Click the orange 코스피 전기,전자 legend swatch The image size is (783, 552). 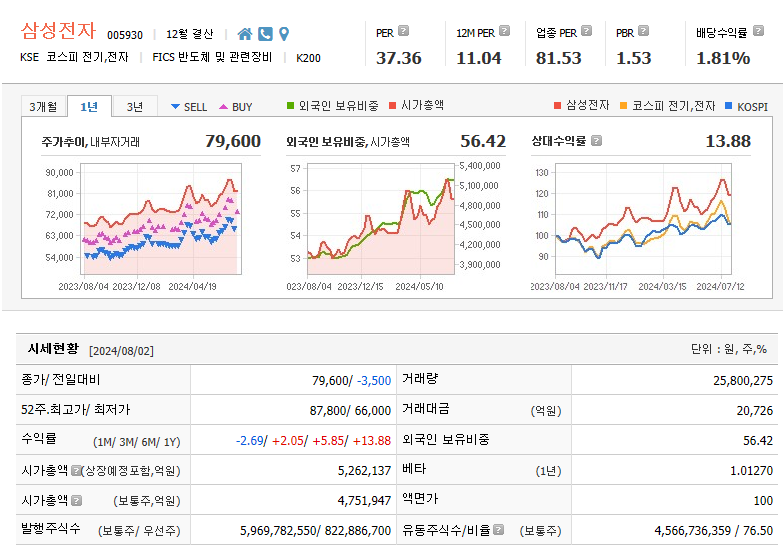(623, 105)
